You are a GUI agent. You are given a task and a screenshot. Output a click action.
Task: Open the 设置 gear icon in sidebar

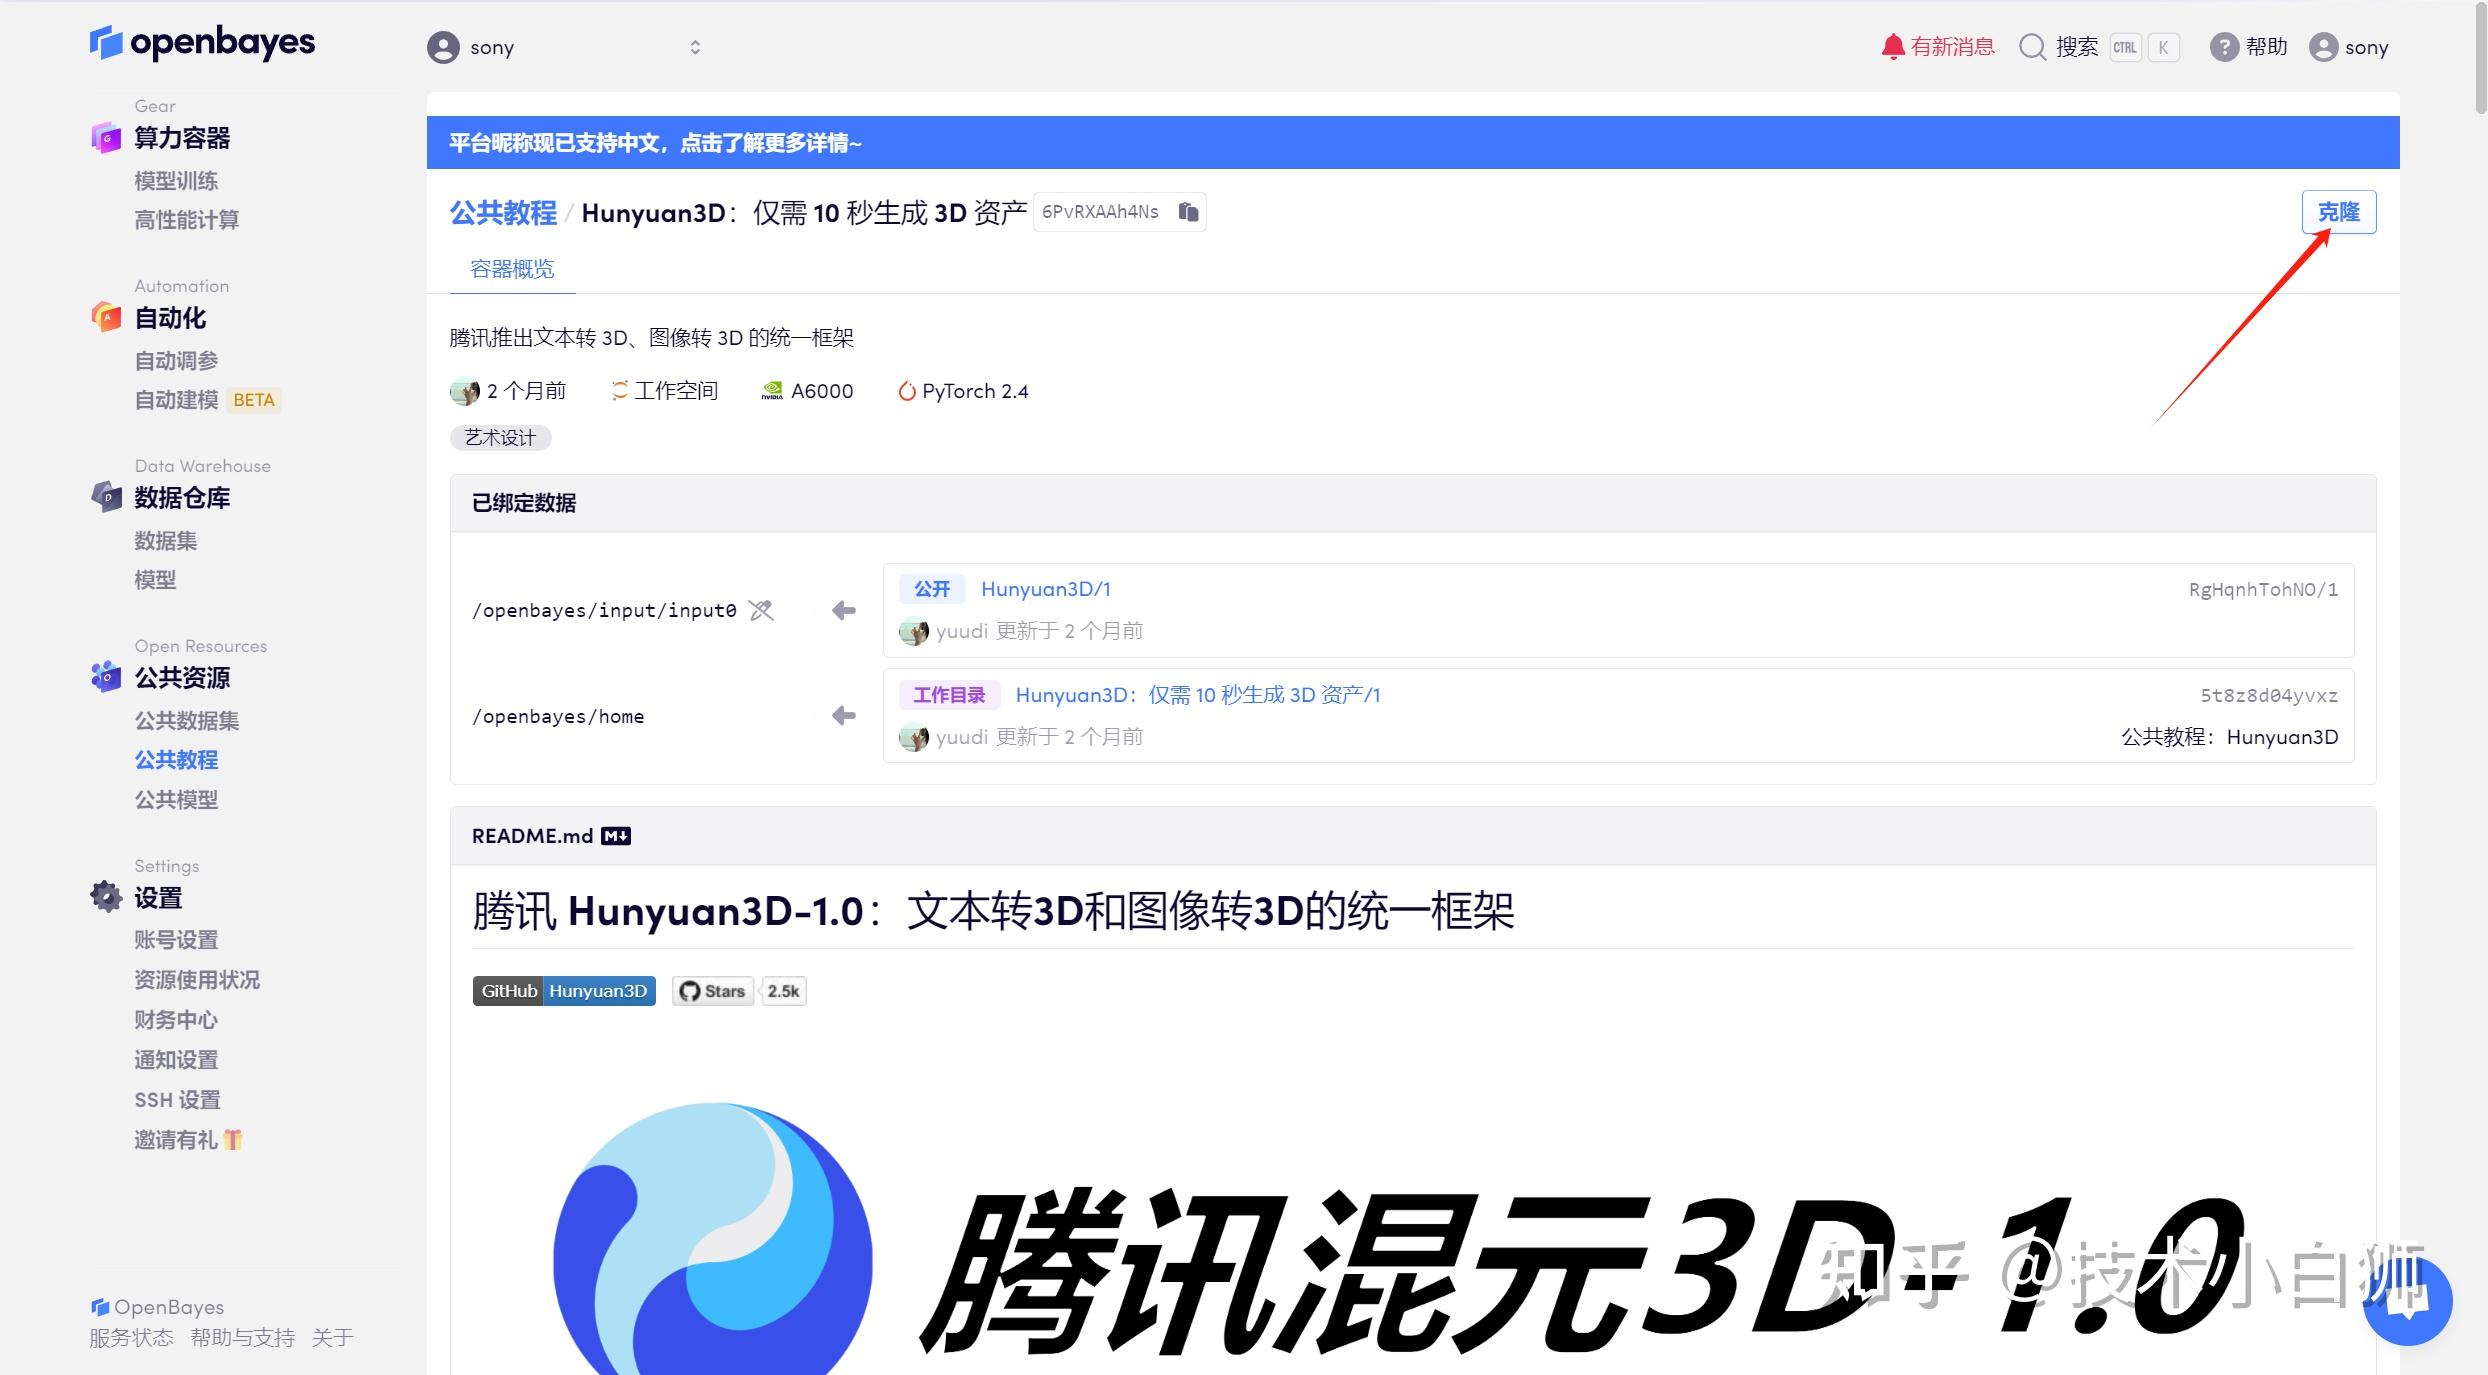[106, 897]
